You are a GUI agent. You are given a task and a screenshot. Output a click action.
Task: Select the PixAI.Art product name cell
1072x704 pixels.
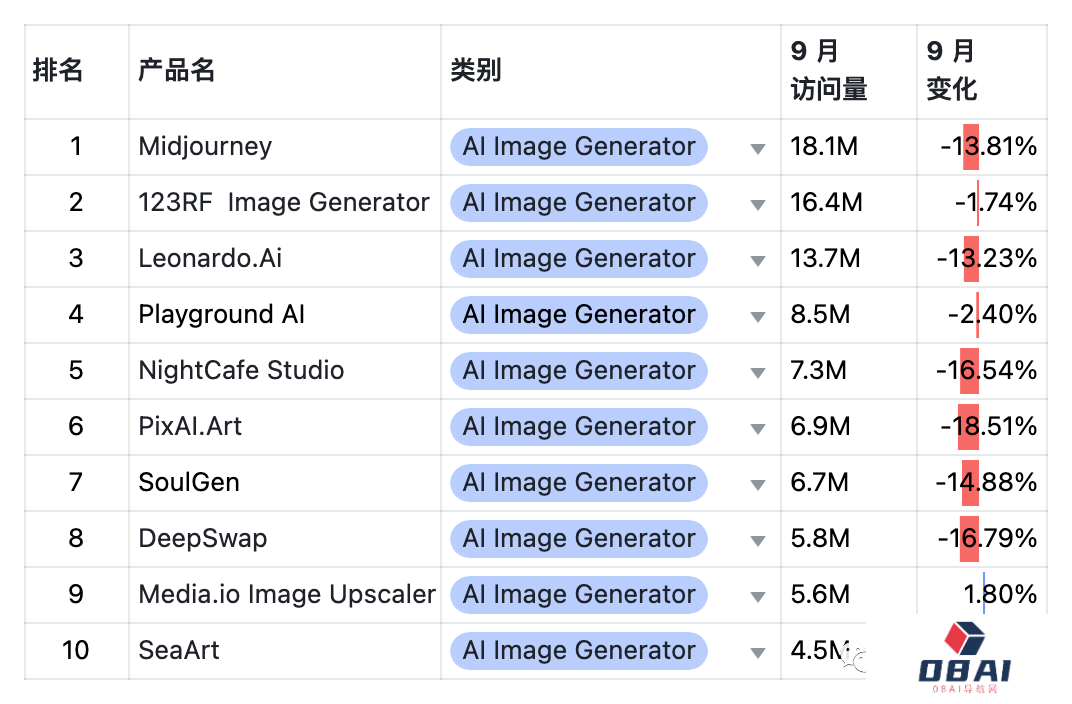pyautogui.click(x=285, y=427)
